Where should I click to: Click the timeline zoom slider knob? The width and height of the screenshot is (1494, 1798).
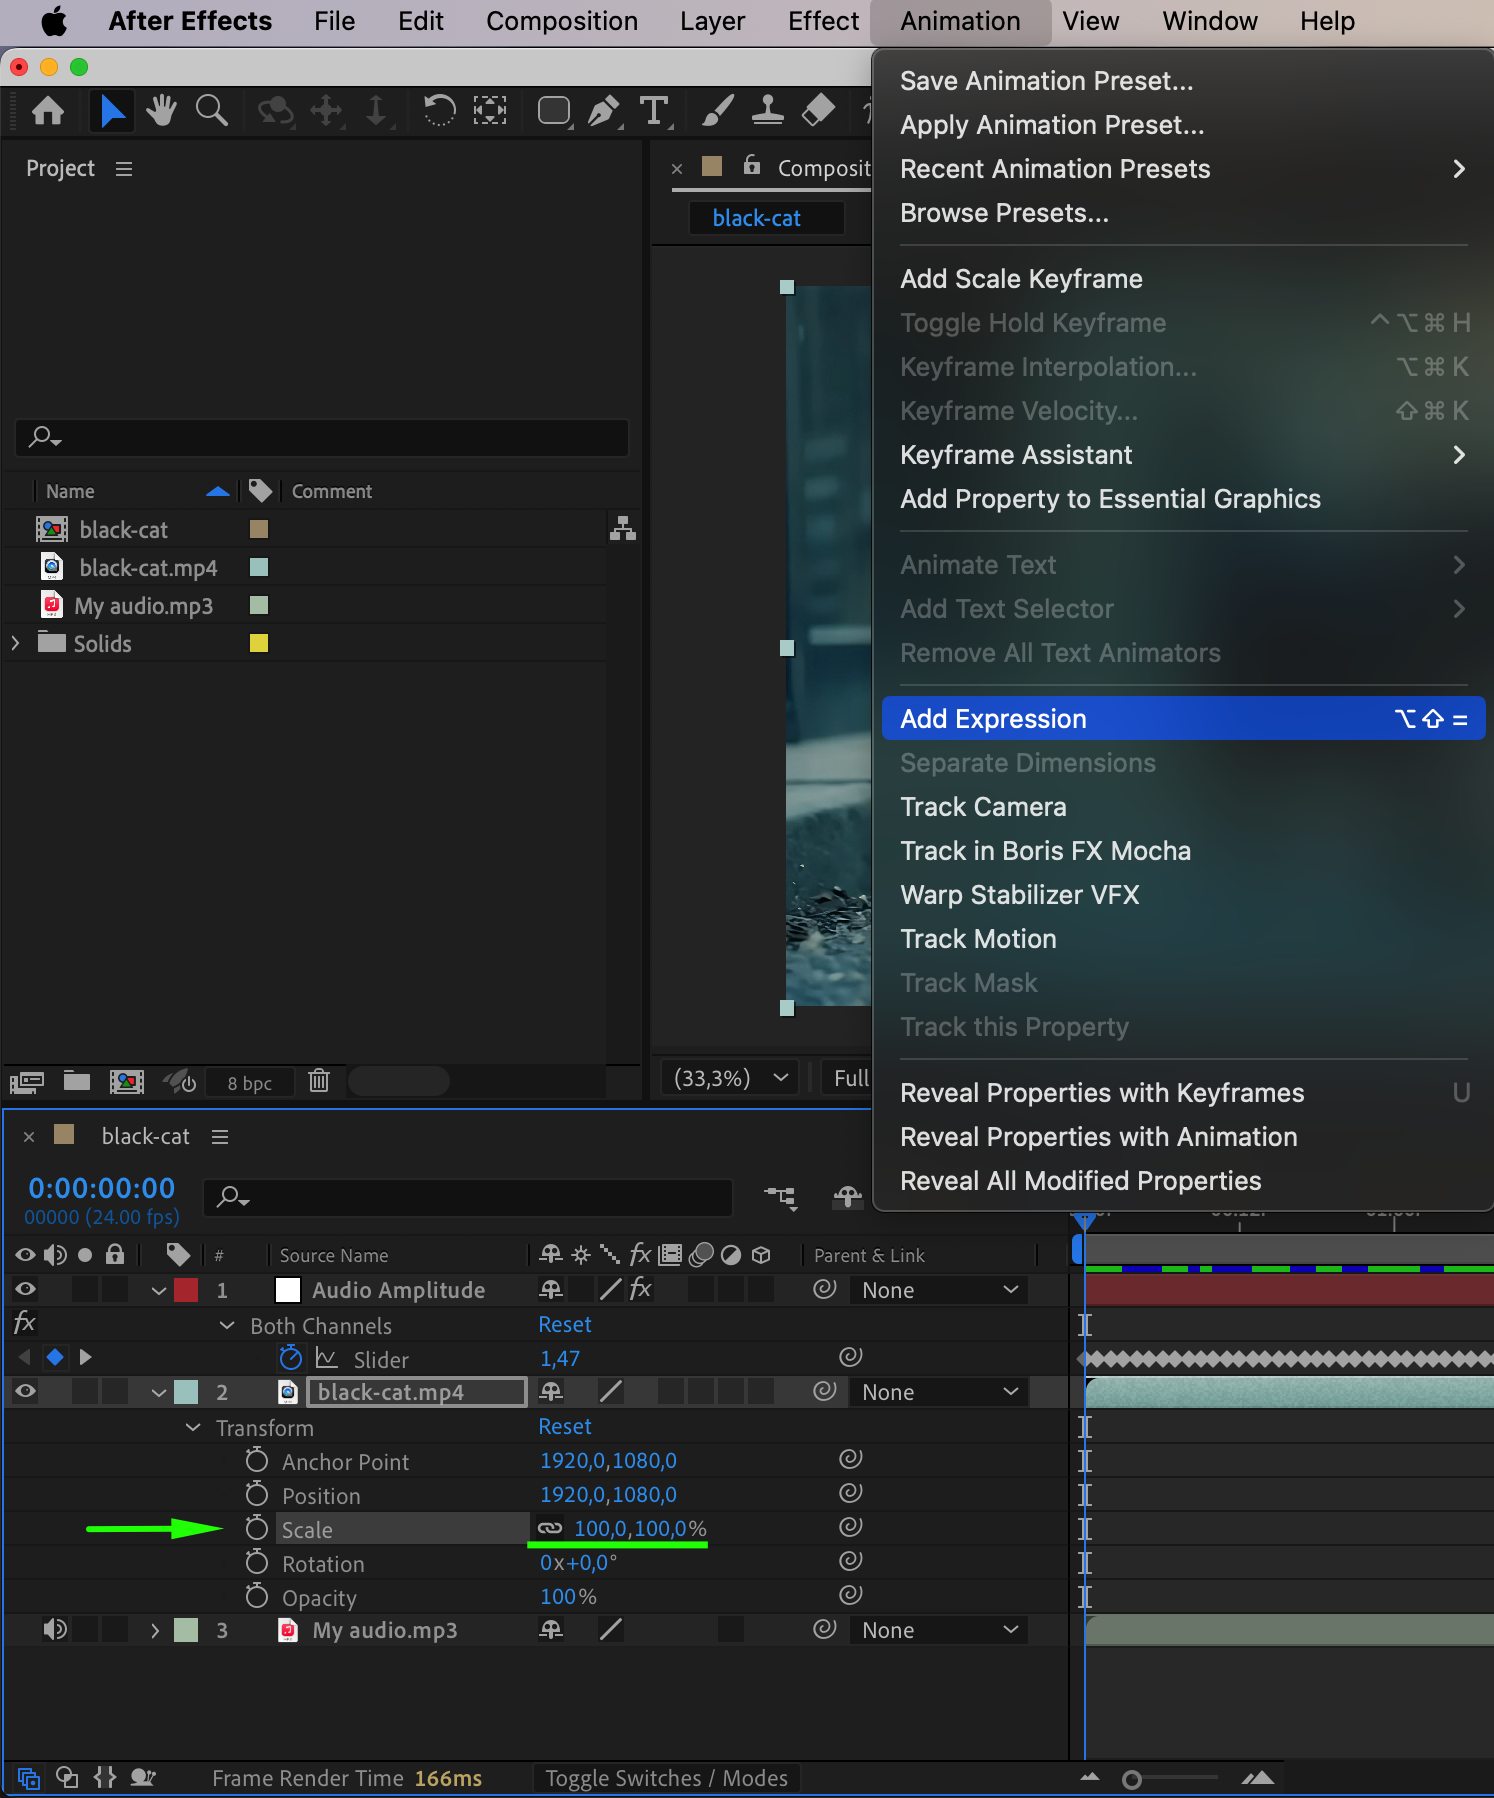click(1132, 1779)
